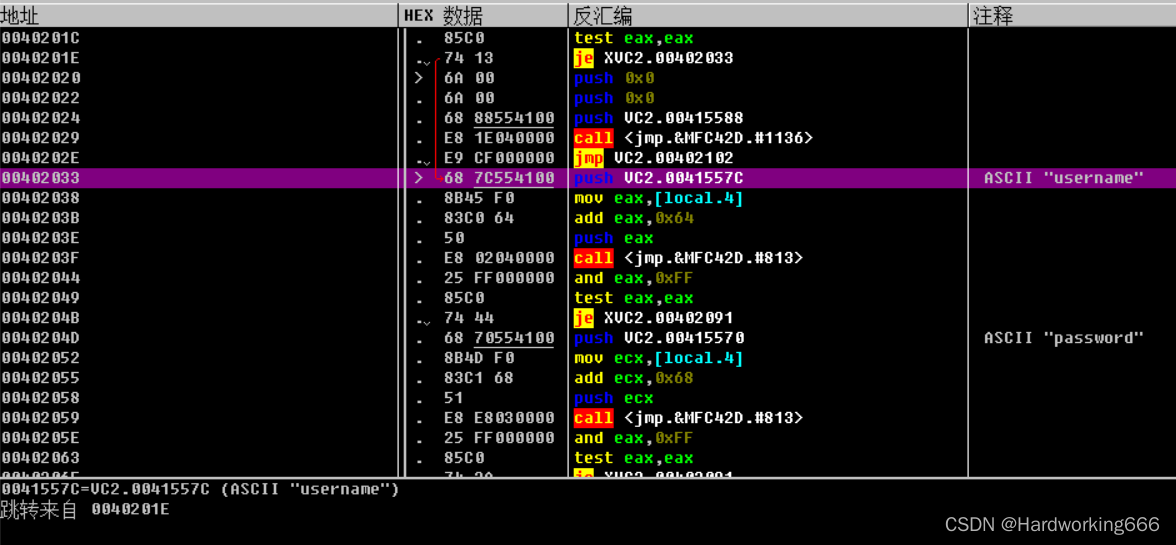Click the ASCII "password" comment

1064,337
